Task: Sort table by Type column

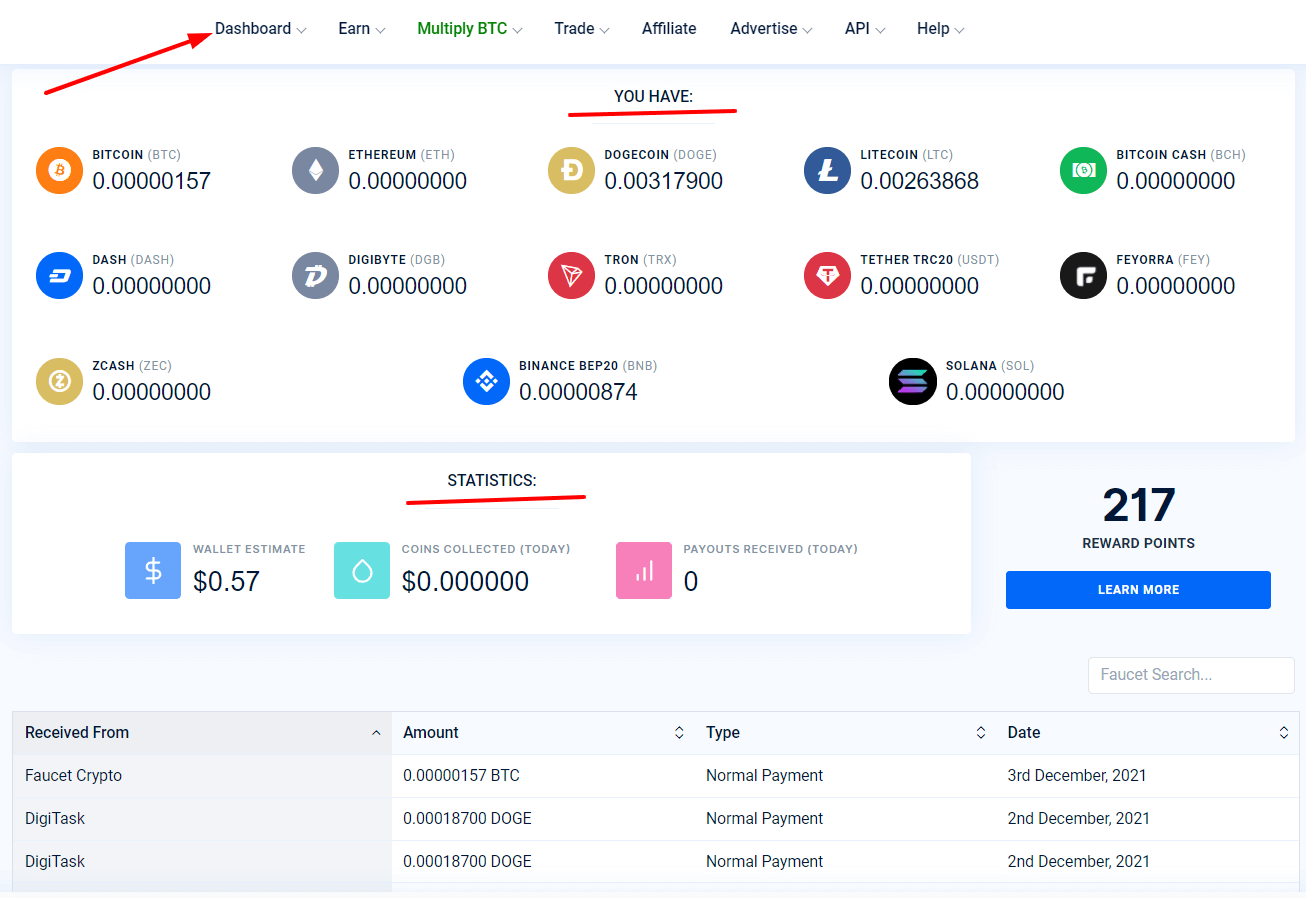Action: tap(845, 733)
